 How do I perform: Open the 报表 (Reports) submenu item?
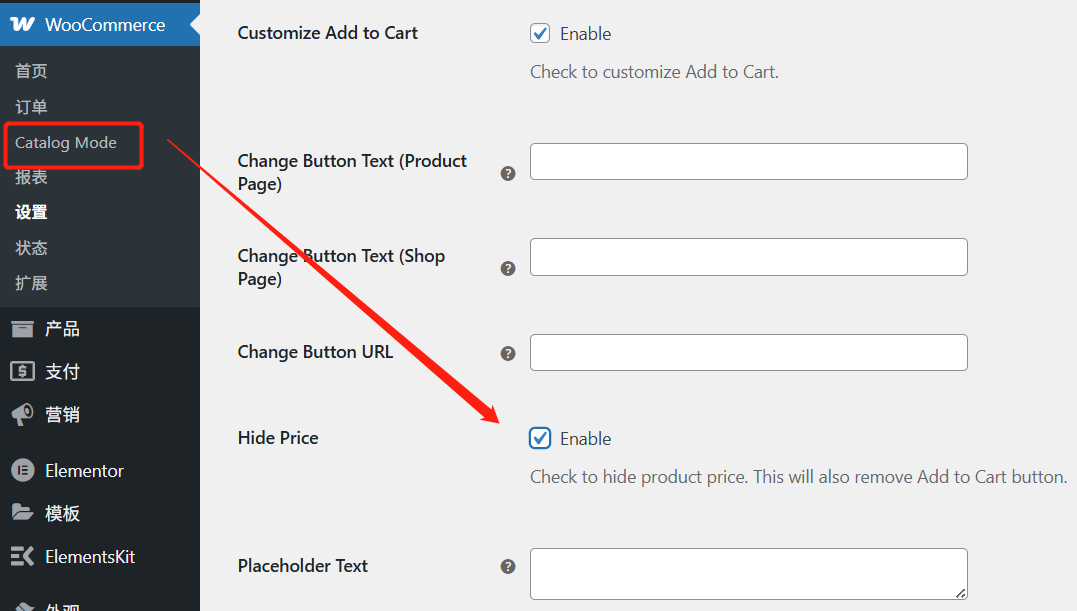coord(31,177)
